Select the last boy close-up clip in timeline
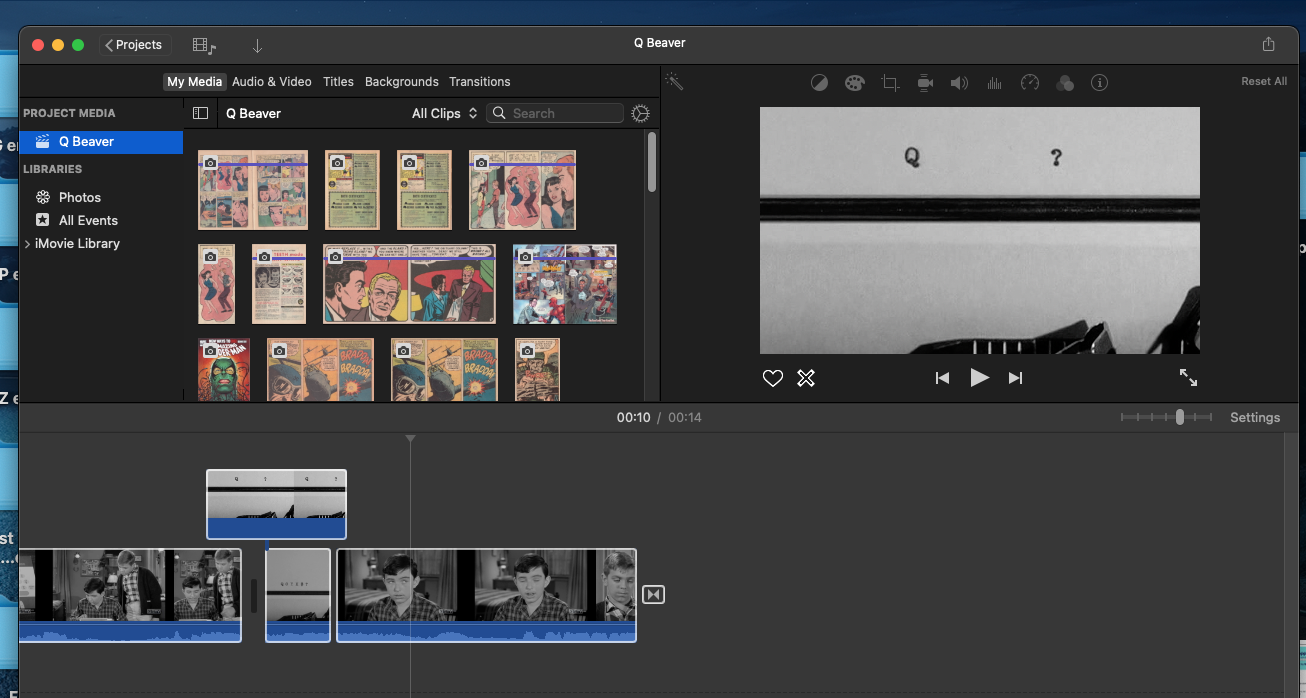The width and height of the screenshot is (1306, 698). point(486,595)
